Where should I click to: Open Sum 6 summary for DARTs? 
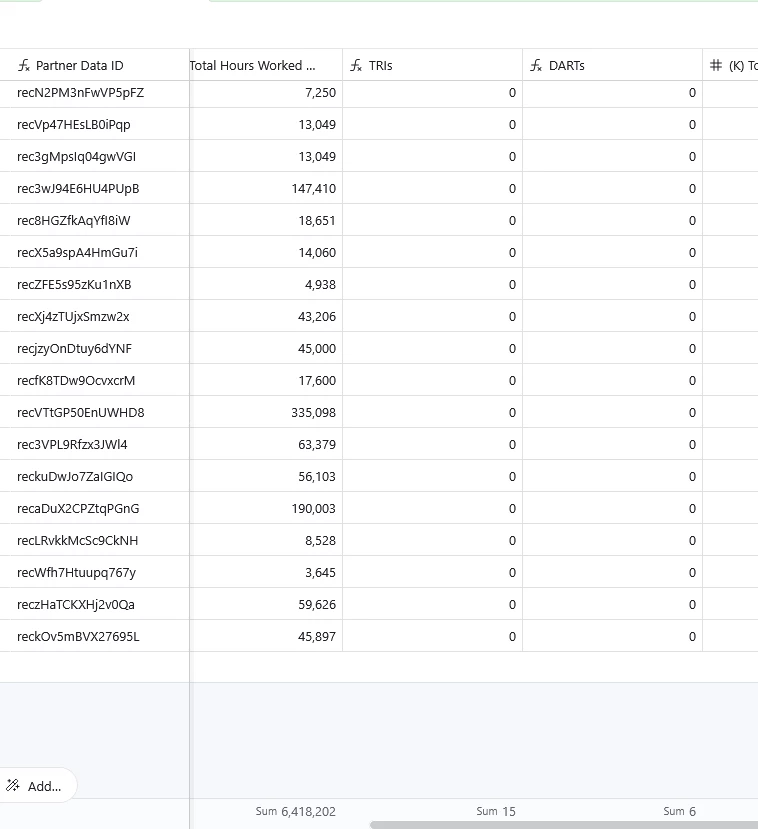(x=679, y=811)
